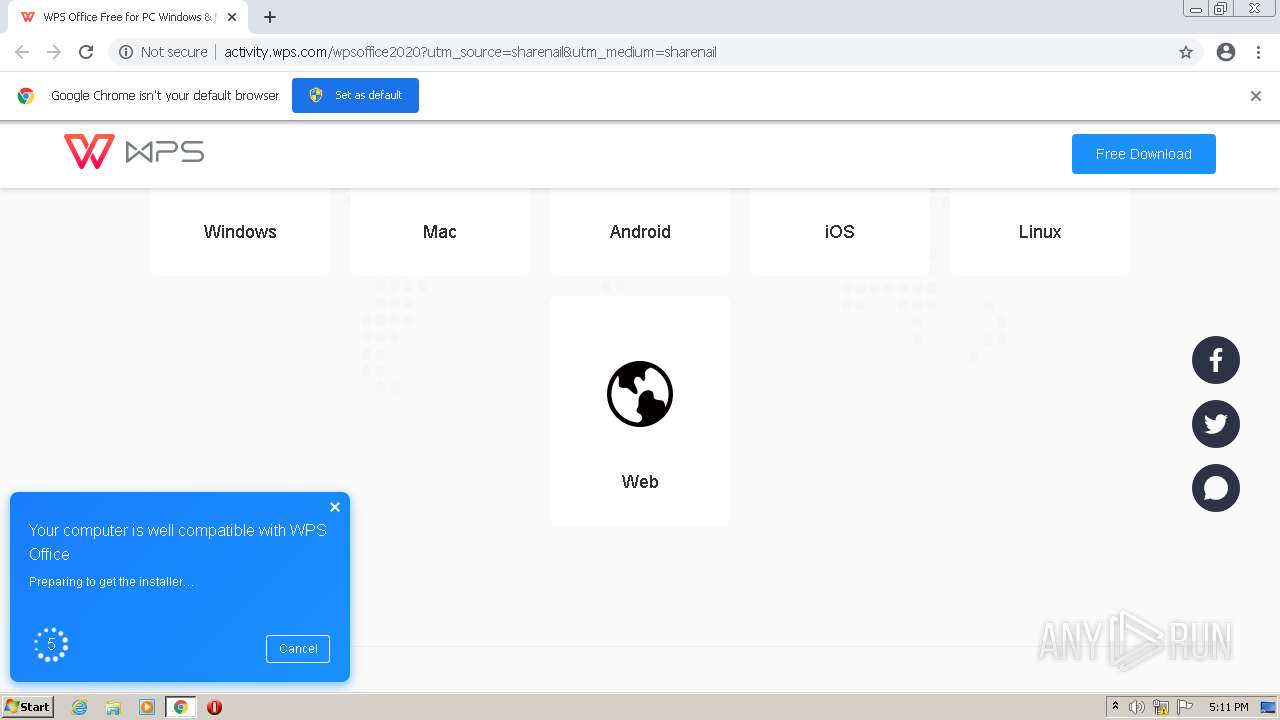Screen dimensions: 1280x720
Task: Select the Mac platform card
Action: (440, 231)
